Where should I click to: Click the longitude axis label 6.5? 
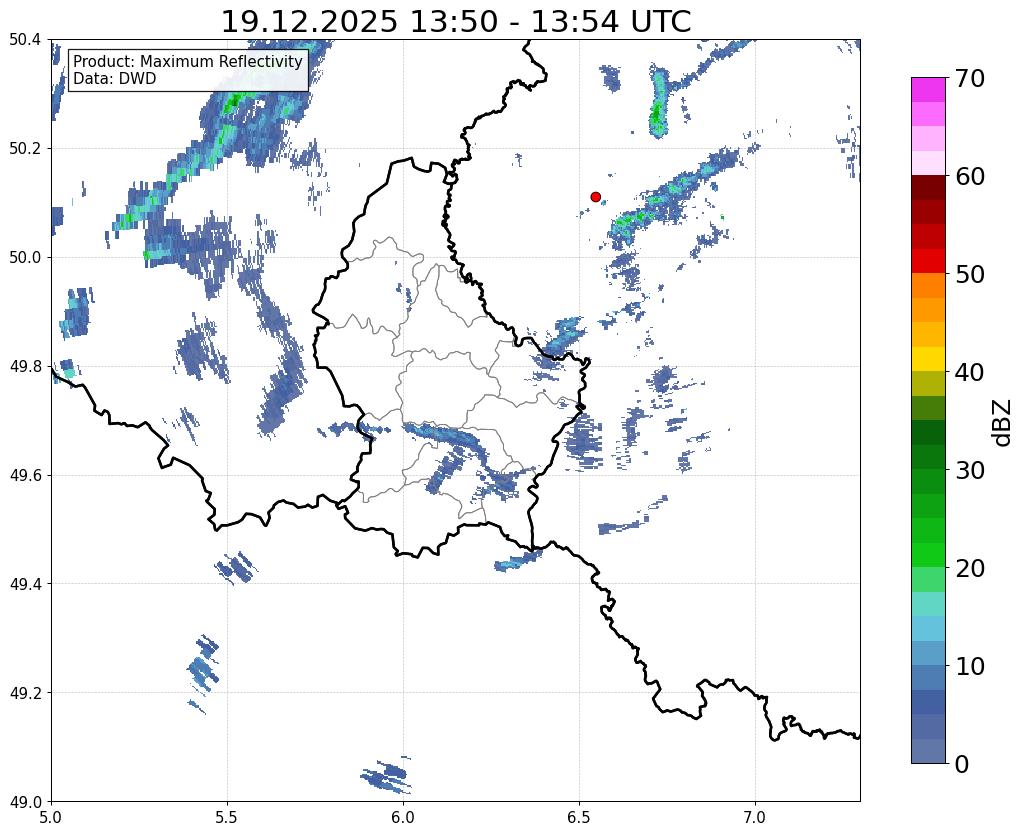579,817
